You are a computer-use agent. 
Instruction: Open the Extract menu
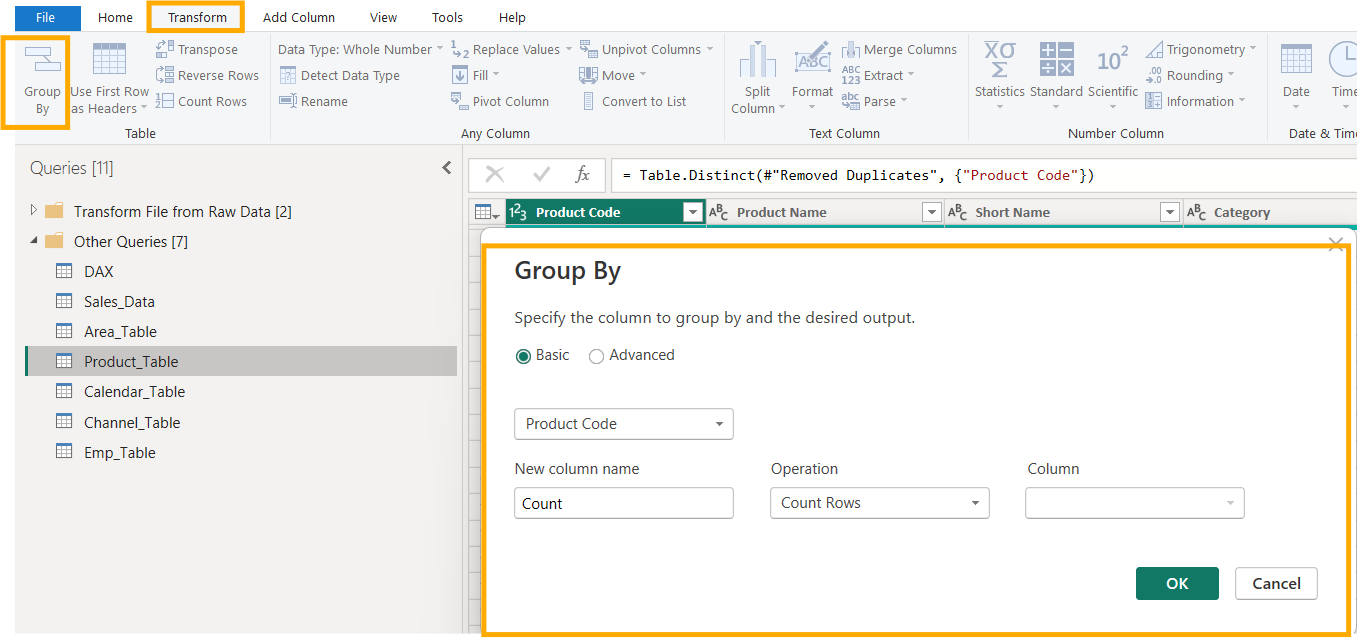[878, 75]
